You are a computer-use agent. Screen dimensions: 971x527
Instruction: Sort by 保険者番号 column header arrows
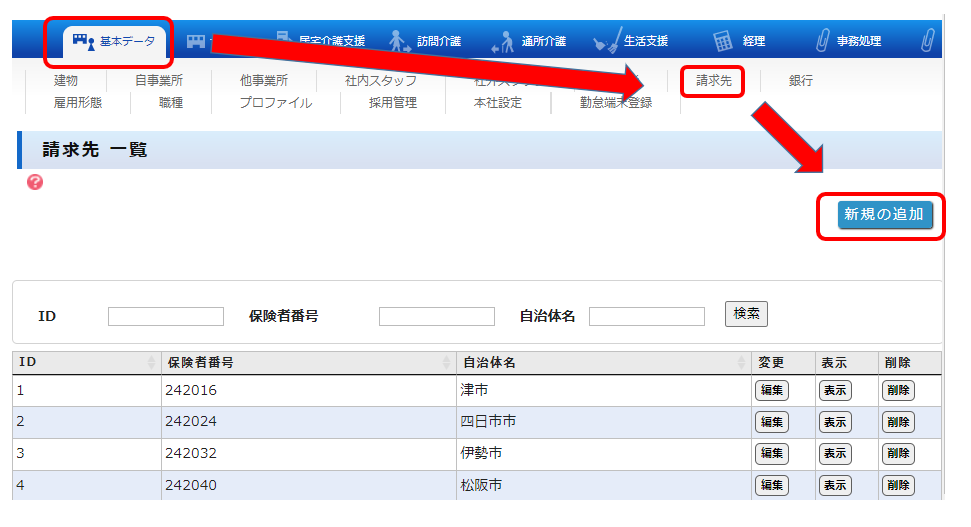coord(447,362)
